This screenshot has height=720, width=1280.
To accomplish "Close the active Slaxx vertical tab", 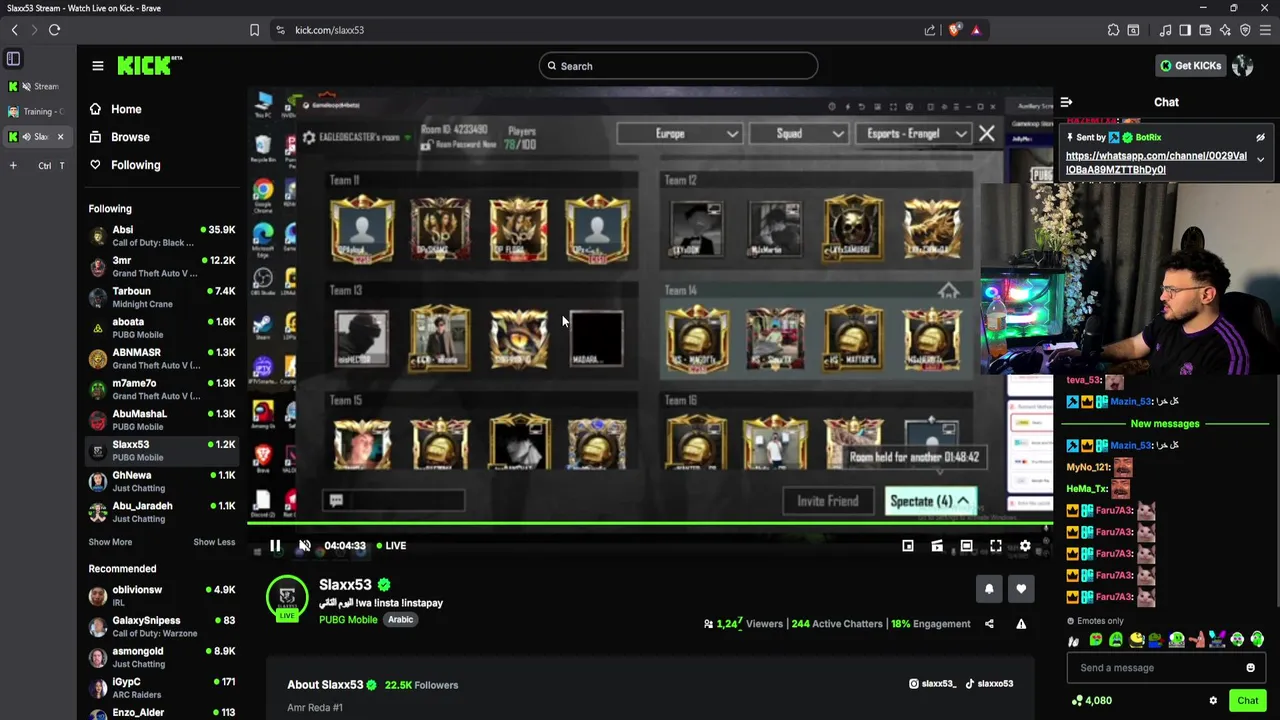I will tap(60, 137).
